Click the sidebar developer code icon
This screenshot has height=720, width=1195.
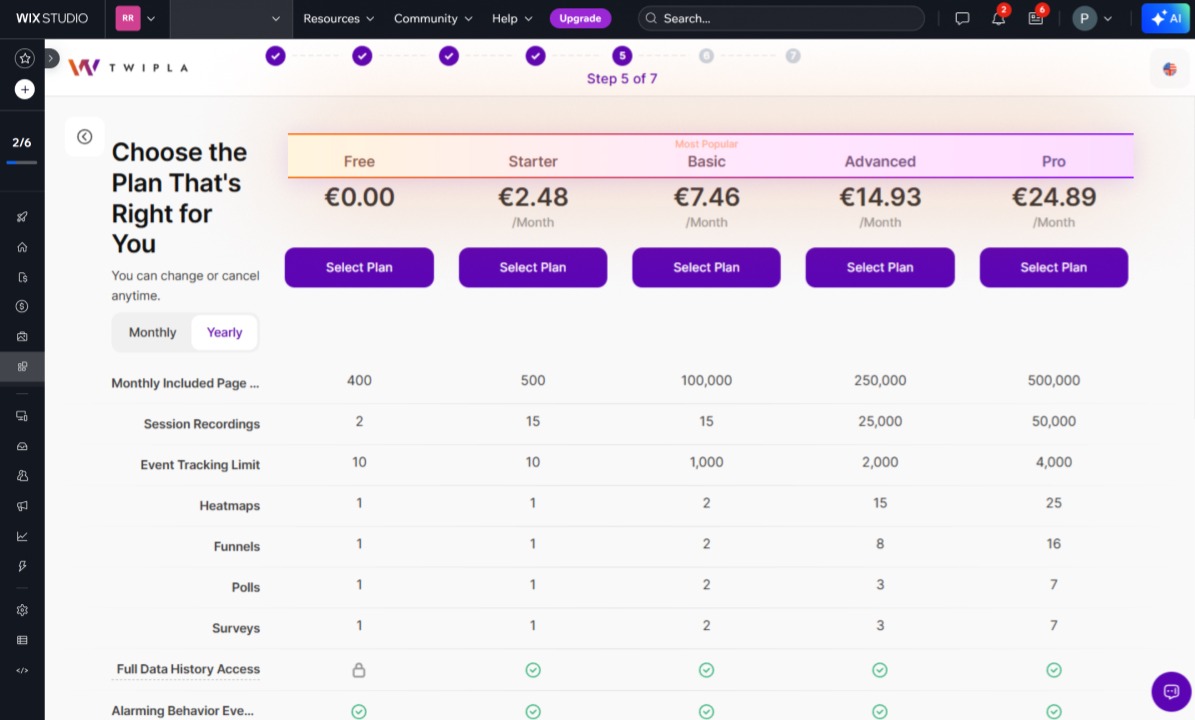coord(22,670)
